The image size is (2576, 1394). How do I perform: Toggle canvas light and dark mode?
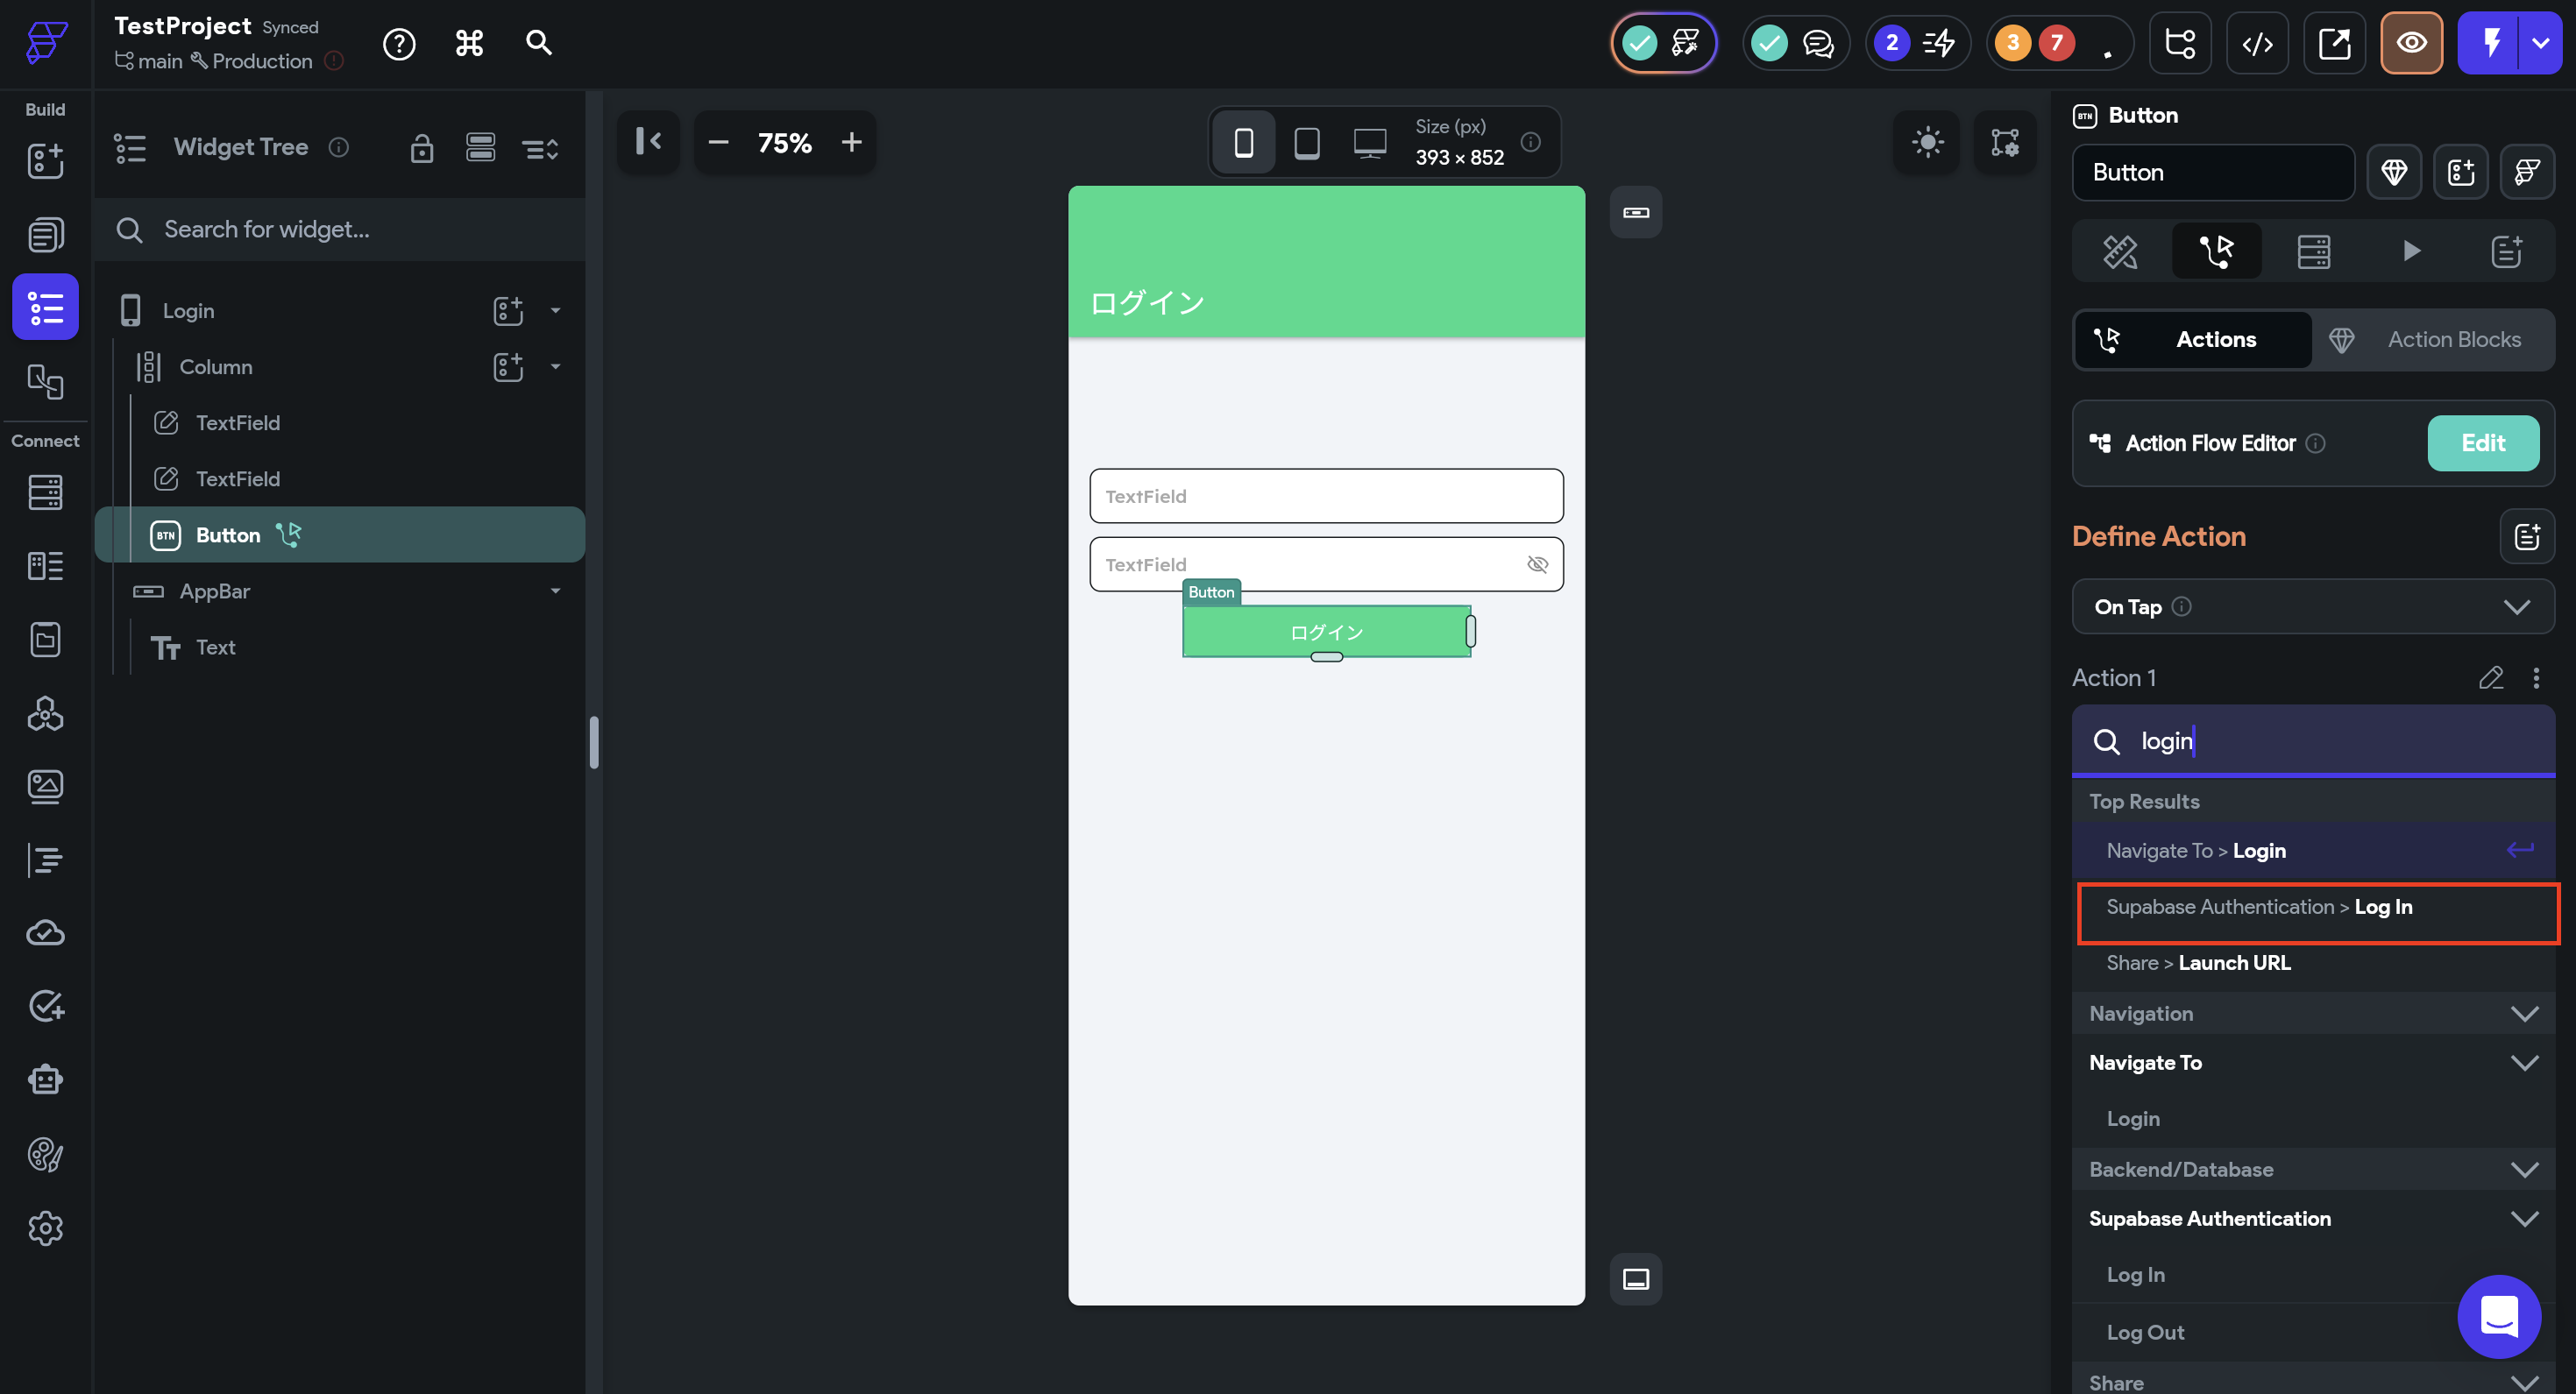coord(1927,142)
